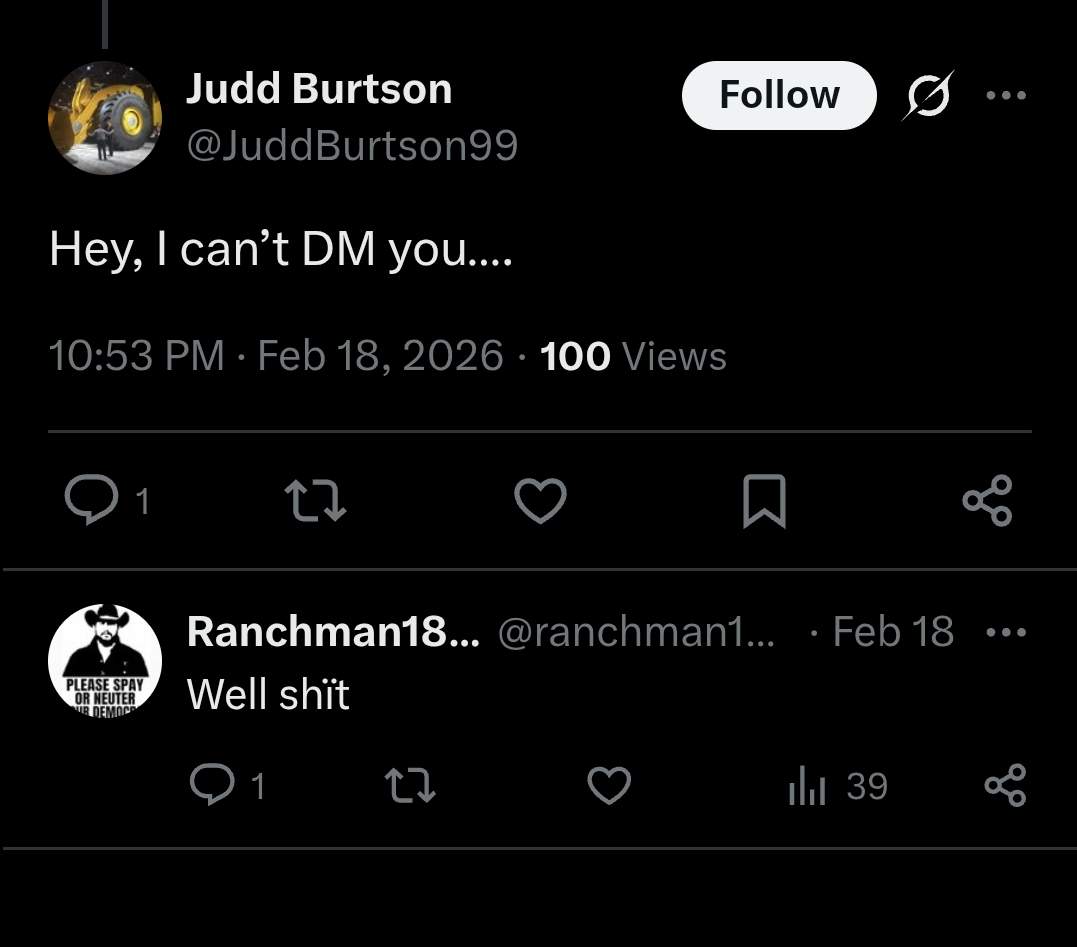Like the "Hey, I can't DM you" post
Image resolution: width=1077 pixels, height=947 pixels.
click(540, 500)
